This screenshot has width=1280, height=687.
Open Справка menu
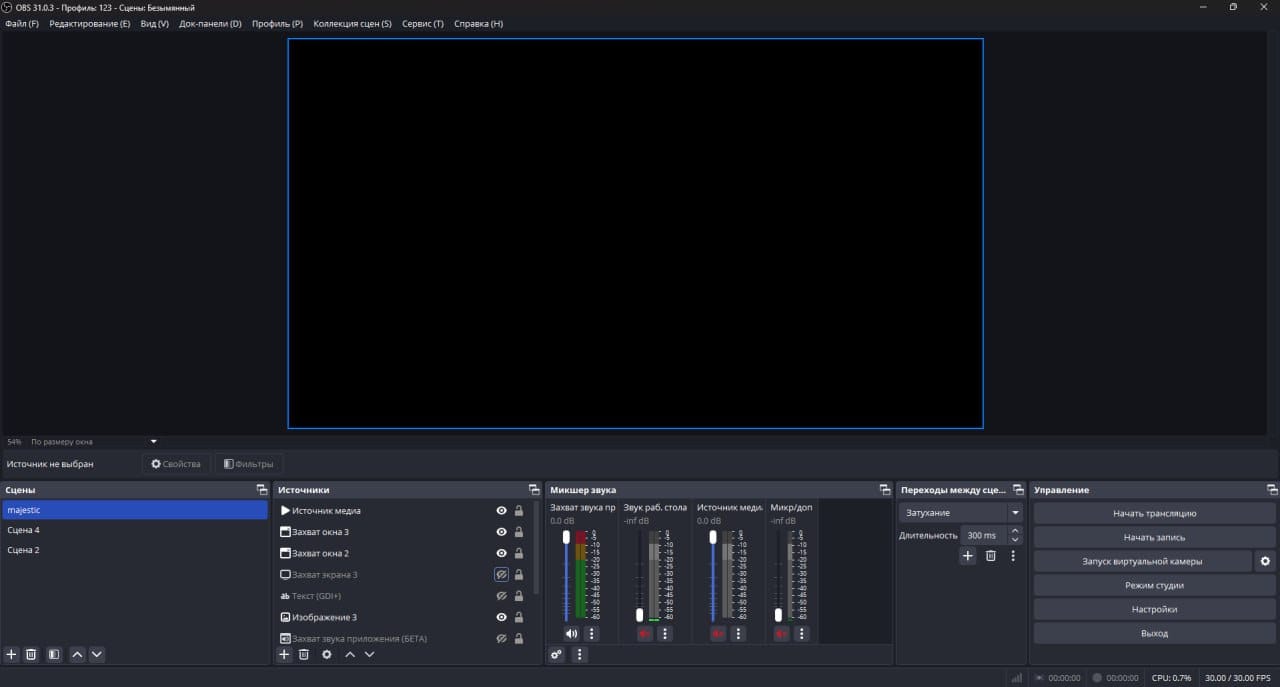coord(478,23)
